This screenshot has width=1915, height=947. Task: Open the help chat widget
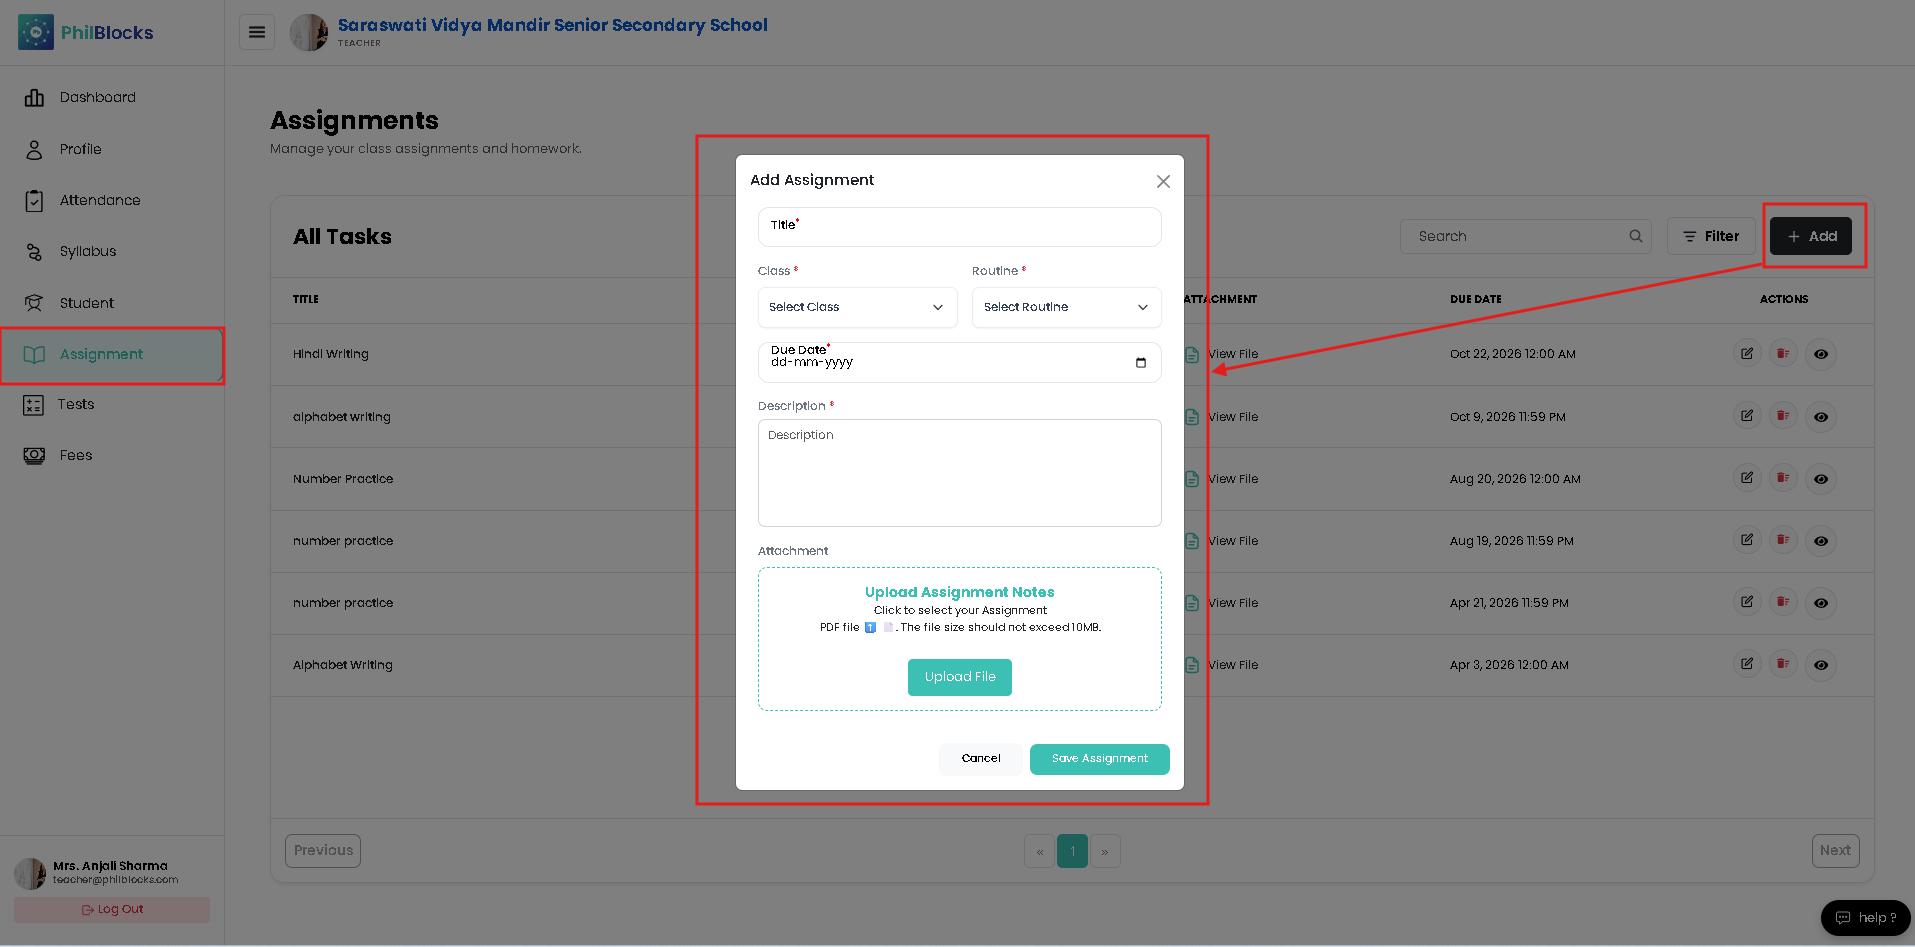click(x=1866, y=917)
